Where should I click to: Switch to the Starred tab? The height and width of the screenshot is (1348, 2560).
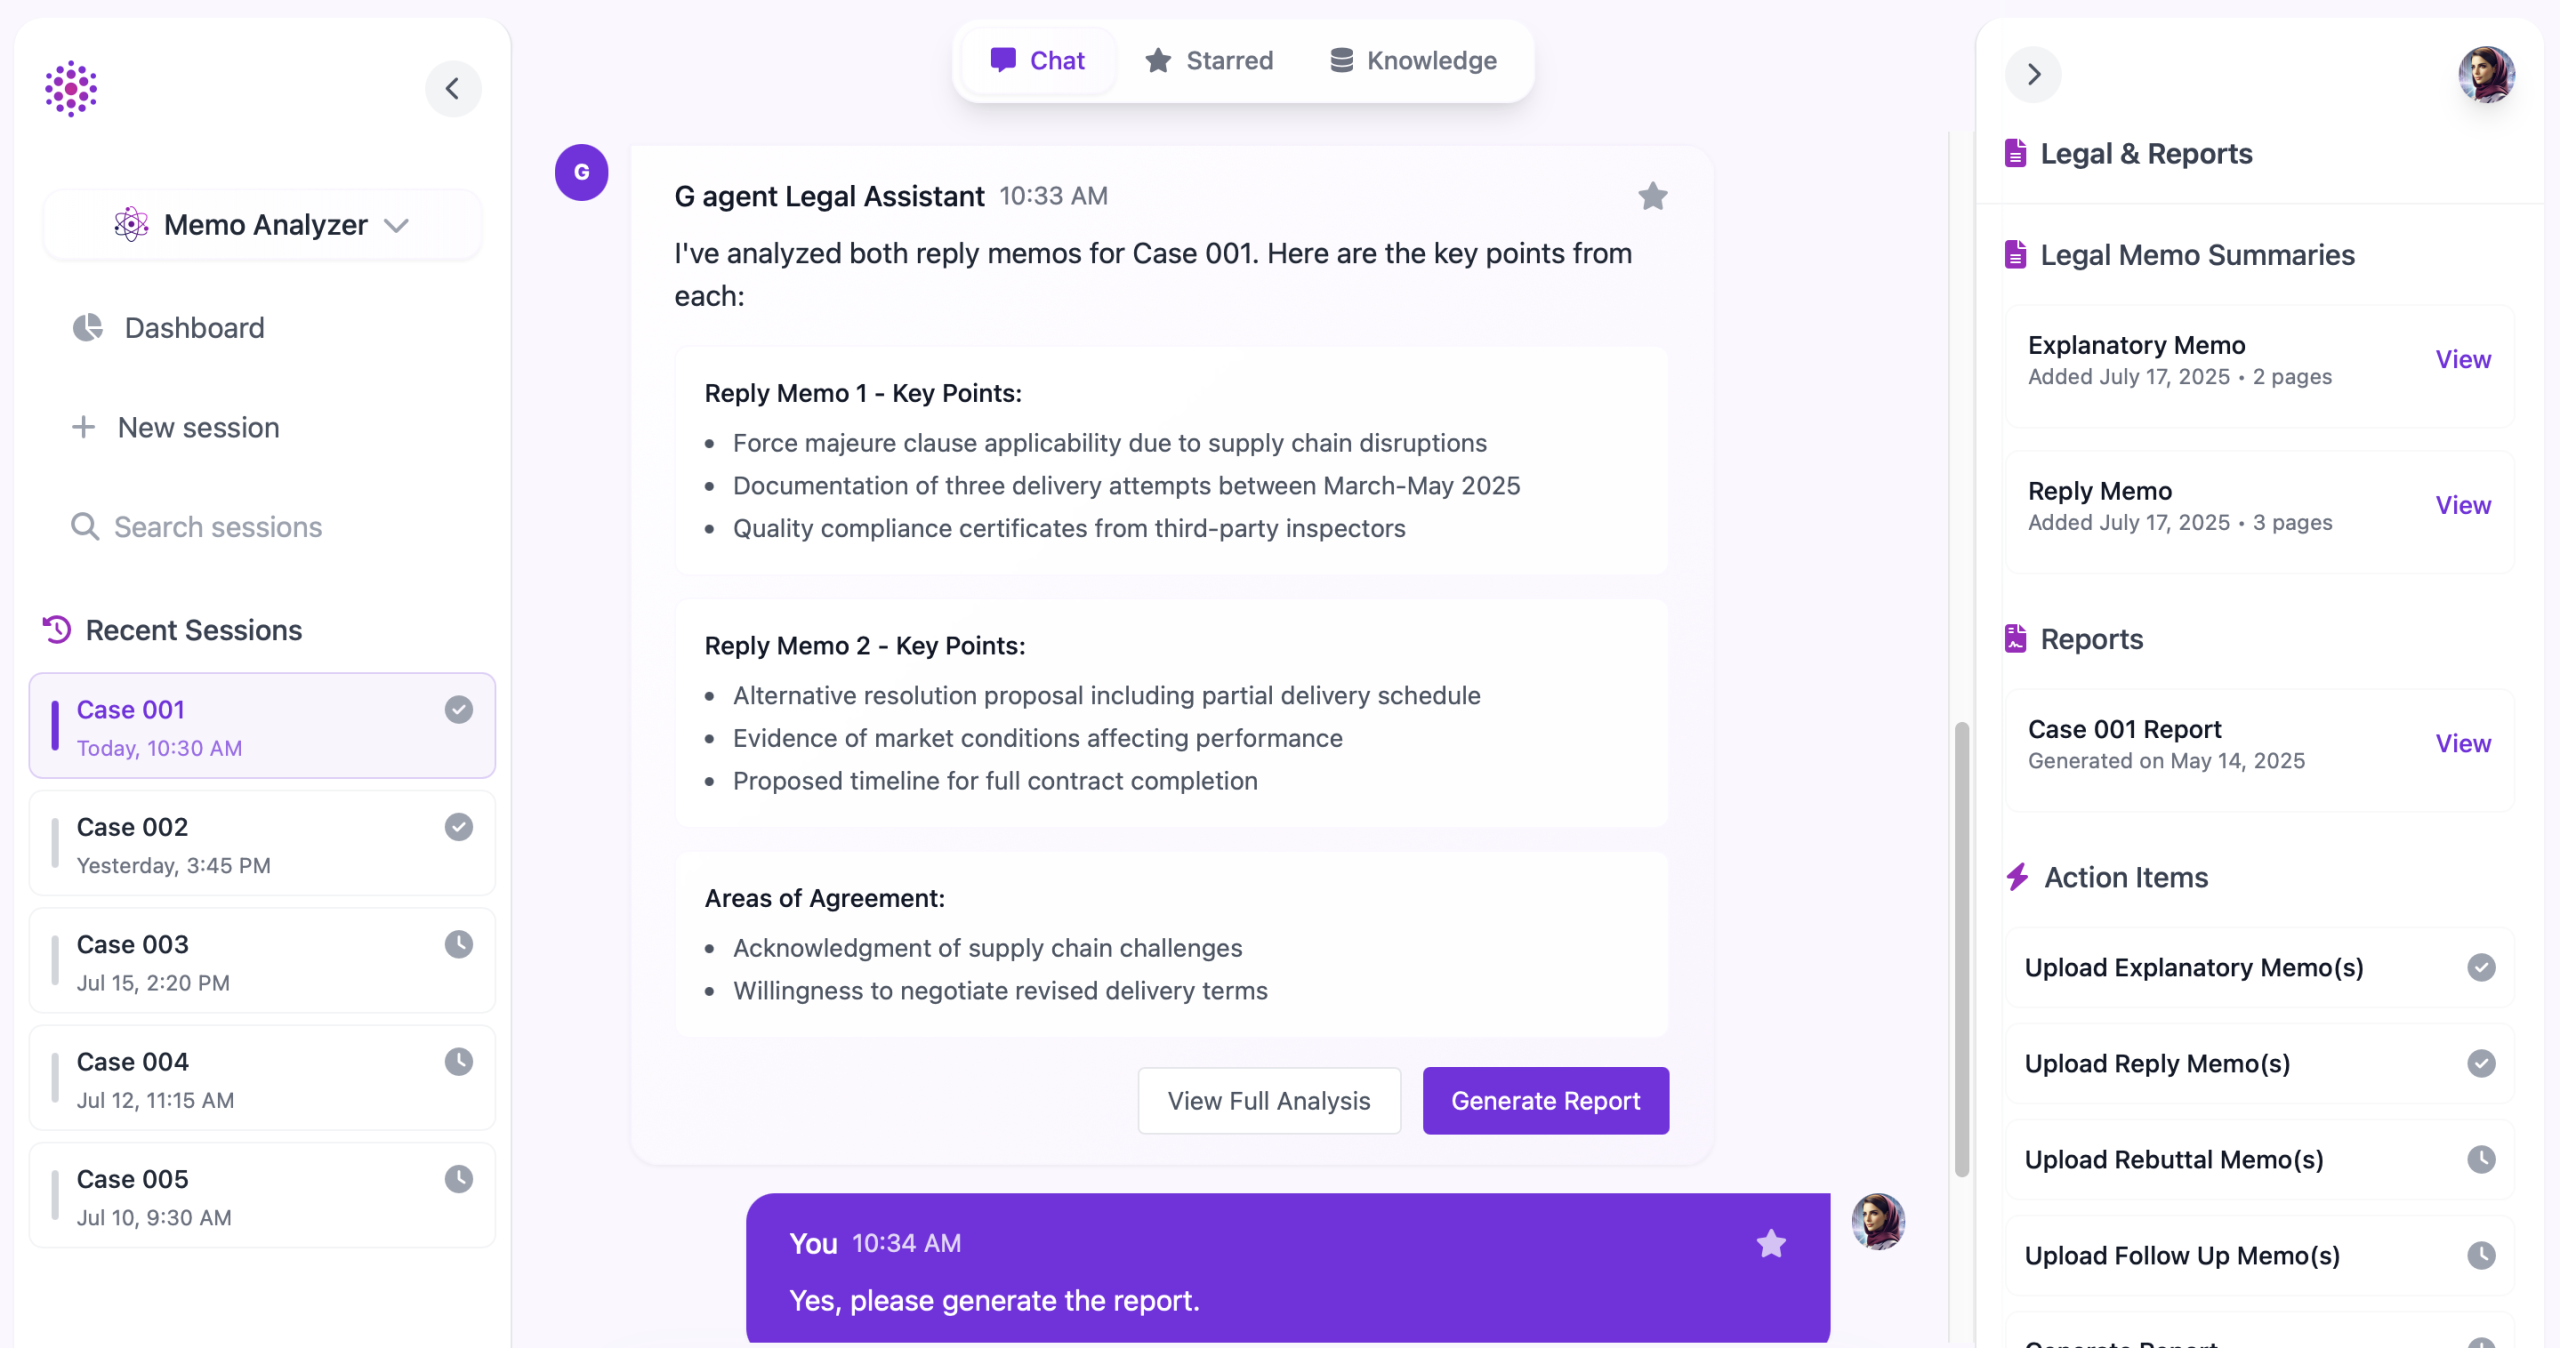point(1209,61)
